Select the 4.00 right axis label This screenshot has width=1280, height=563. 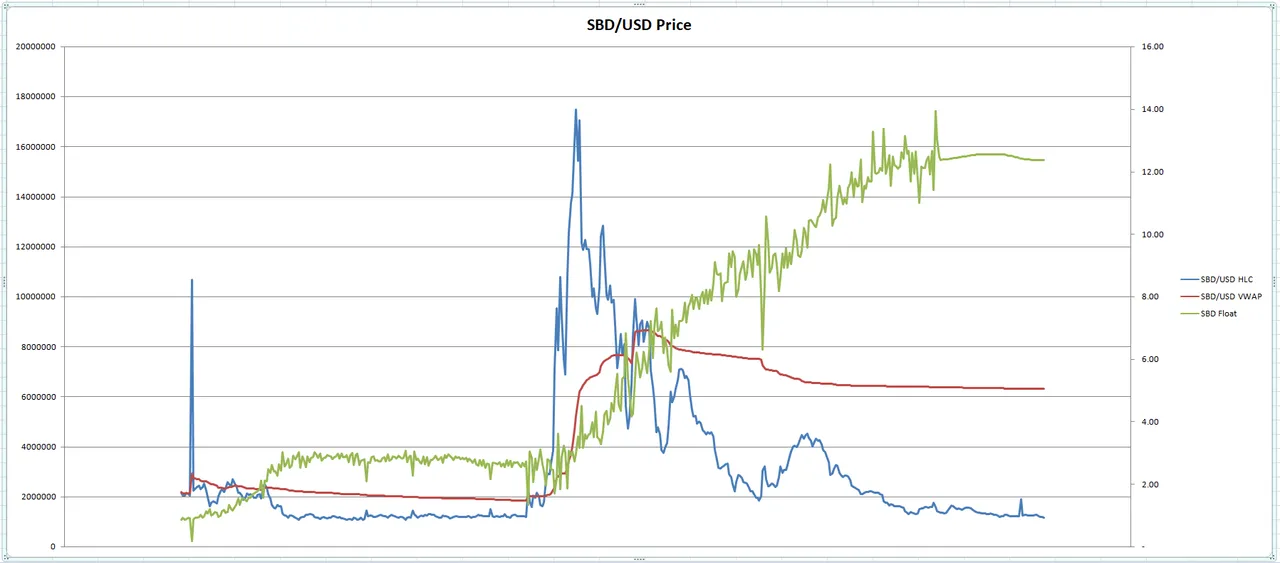(x=1151, y=422)
